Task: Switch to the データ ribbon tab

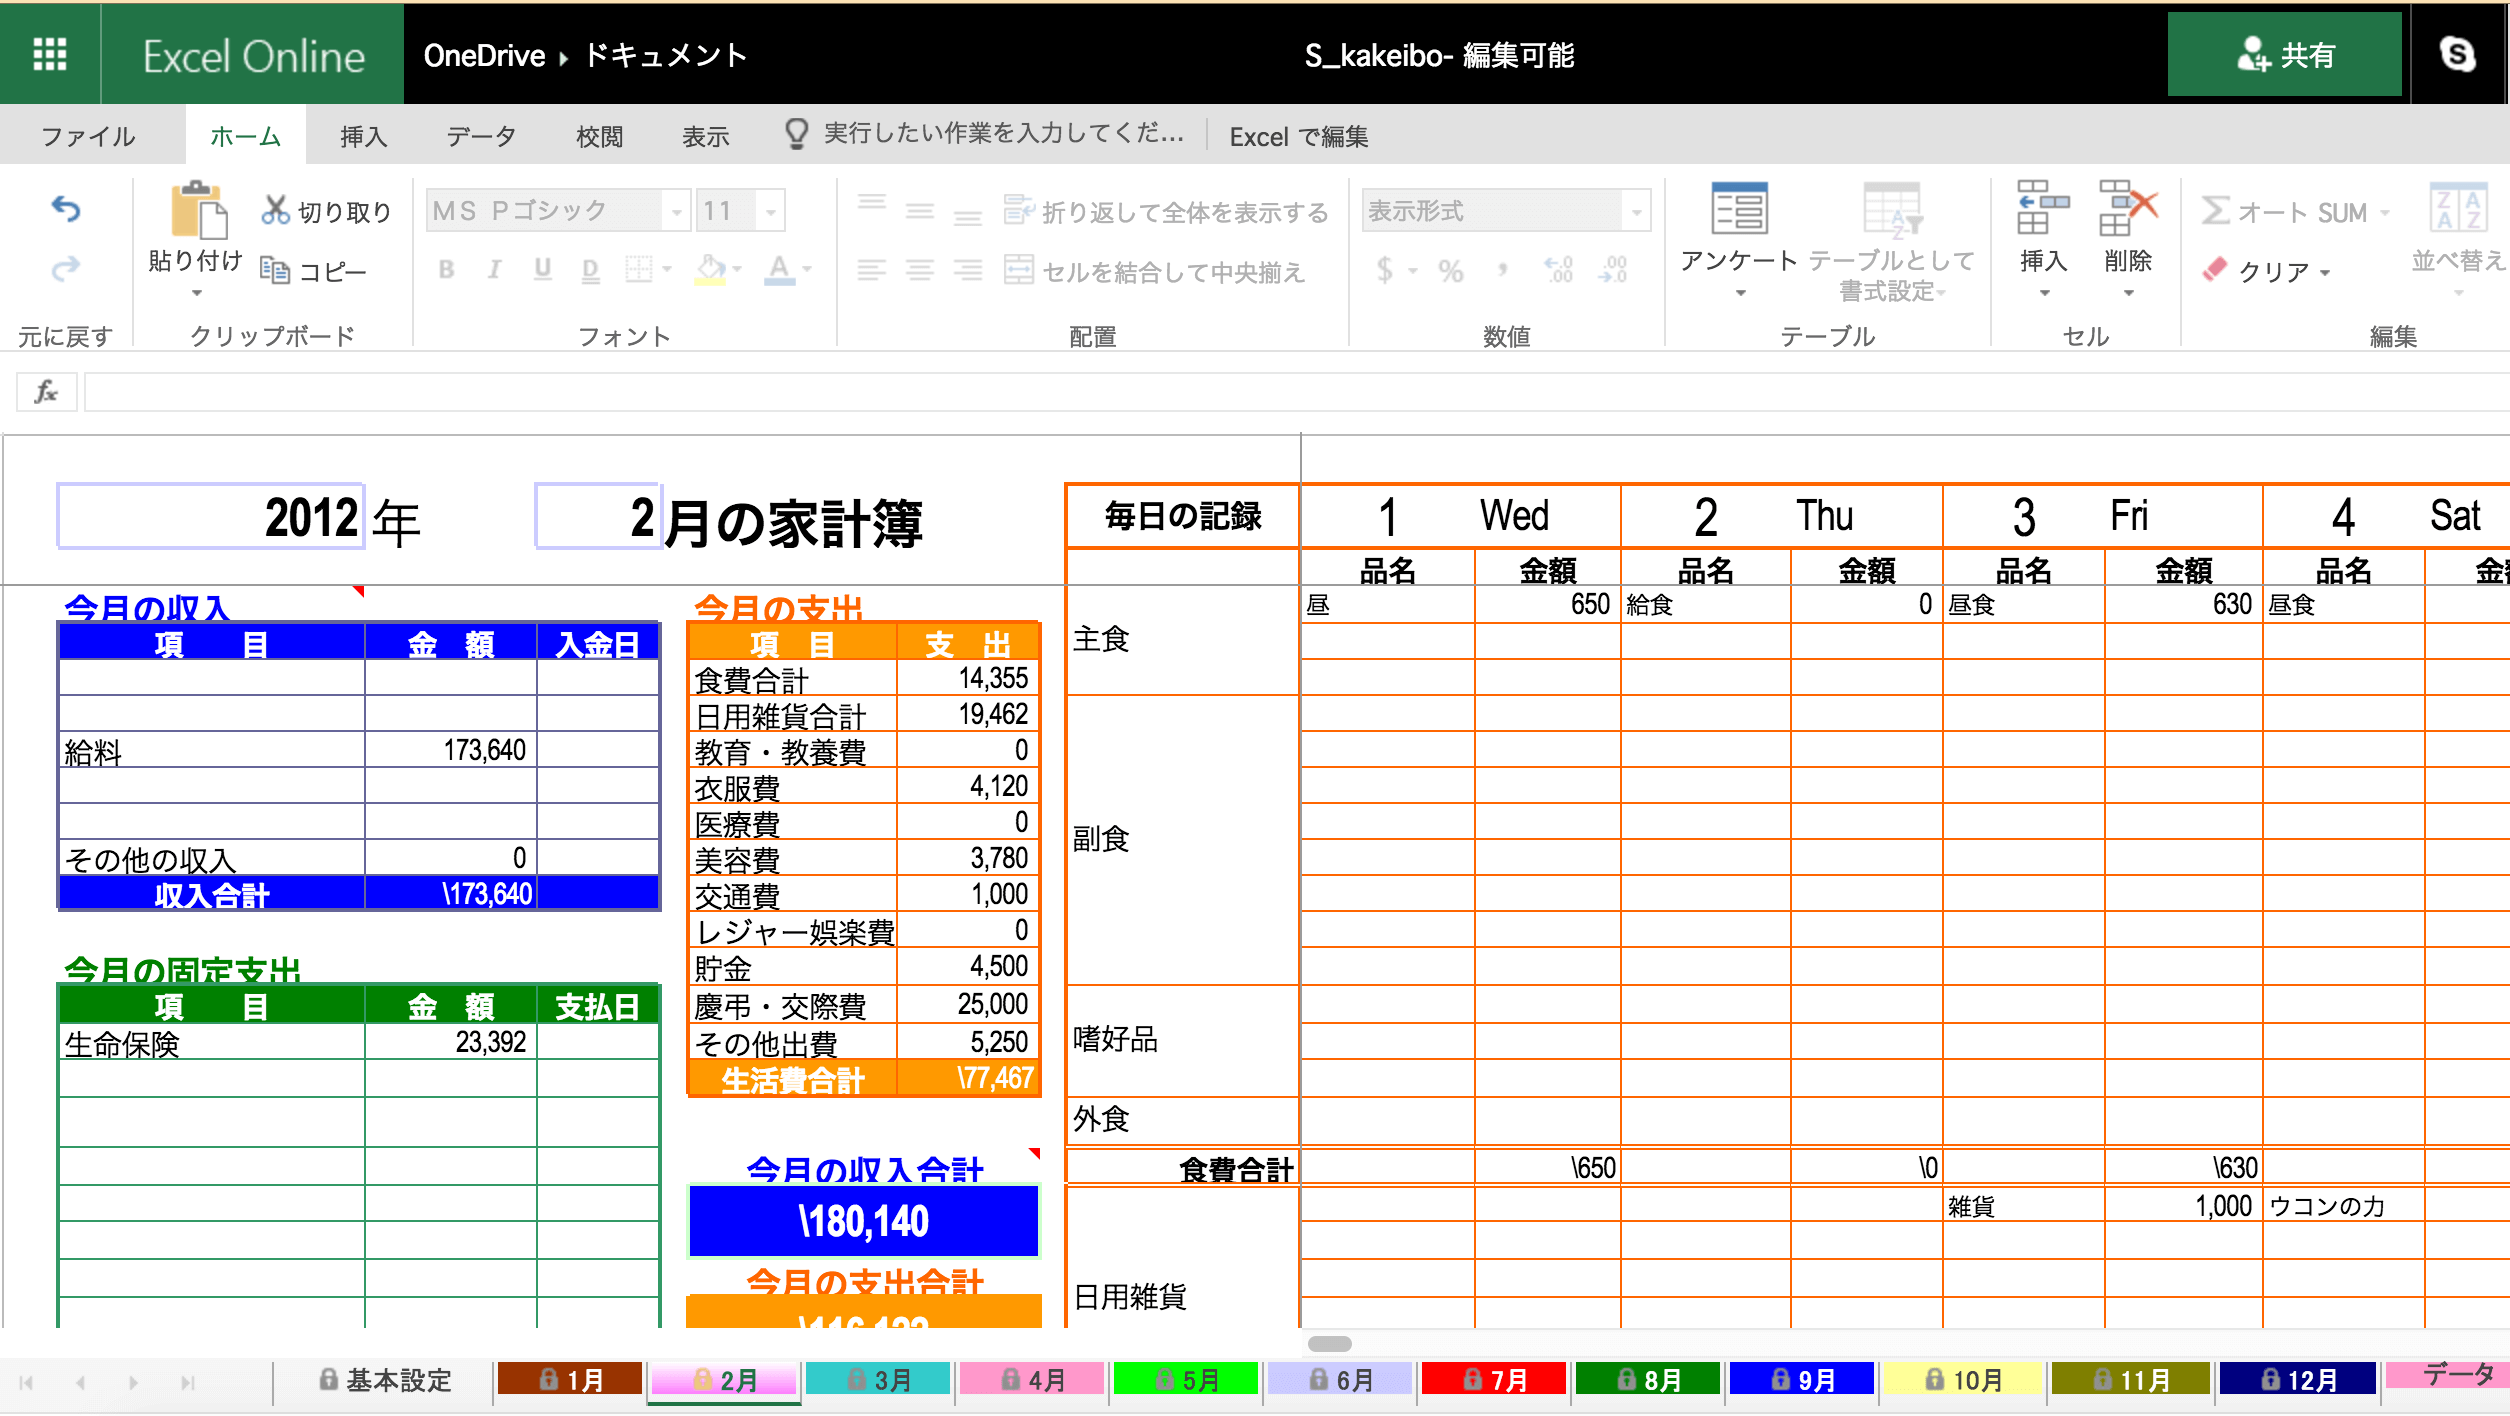Action: (481, 136)
